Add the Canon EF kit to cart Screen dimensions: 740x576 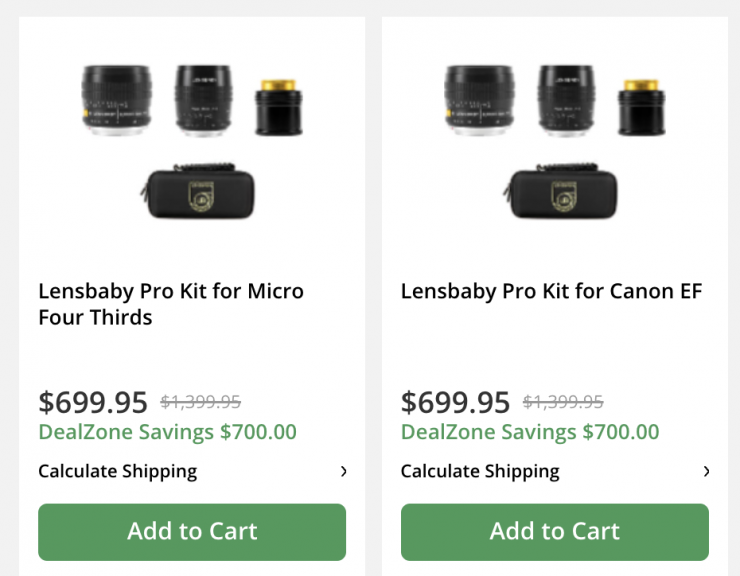554,531
